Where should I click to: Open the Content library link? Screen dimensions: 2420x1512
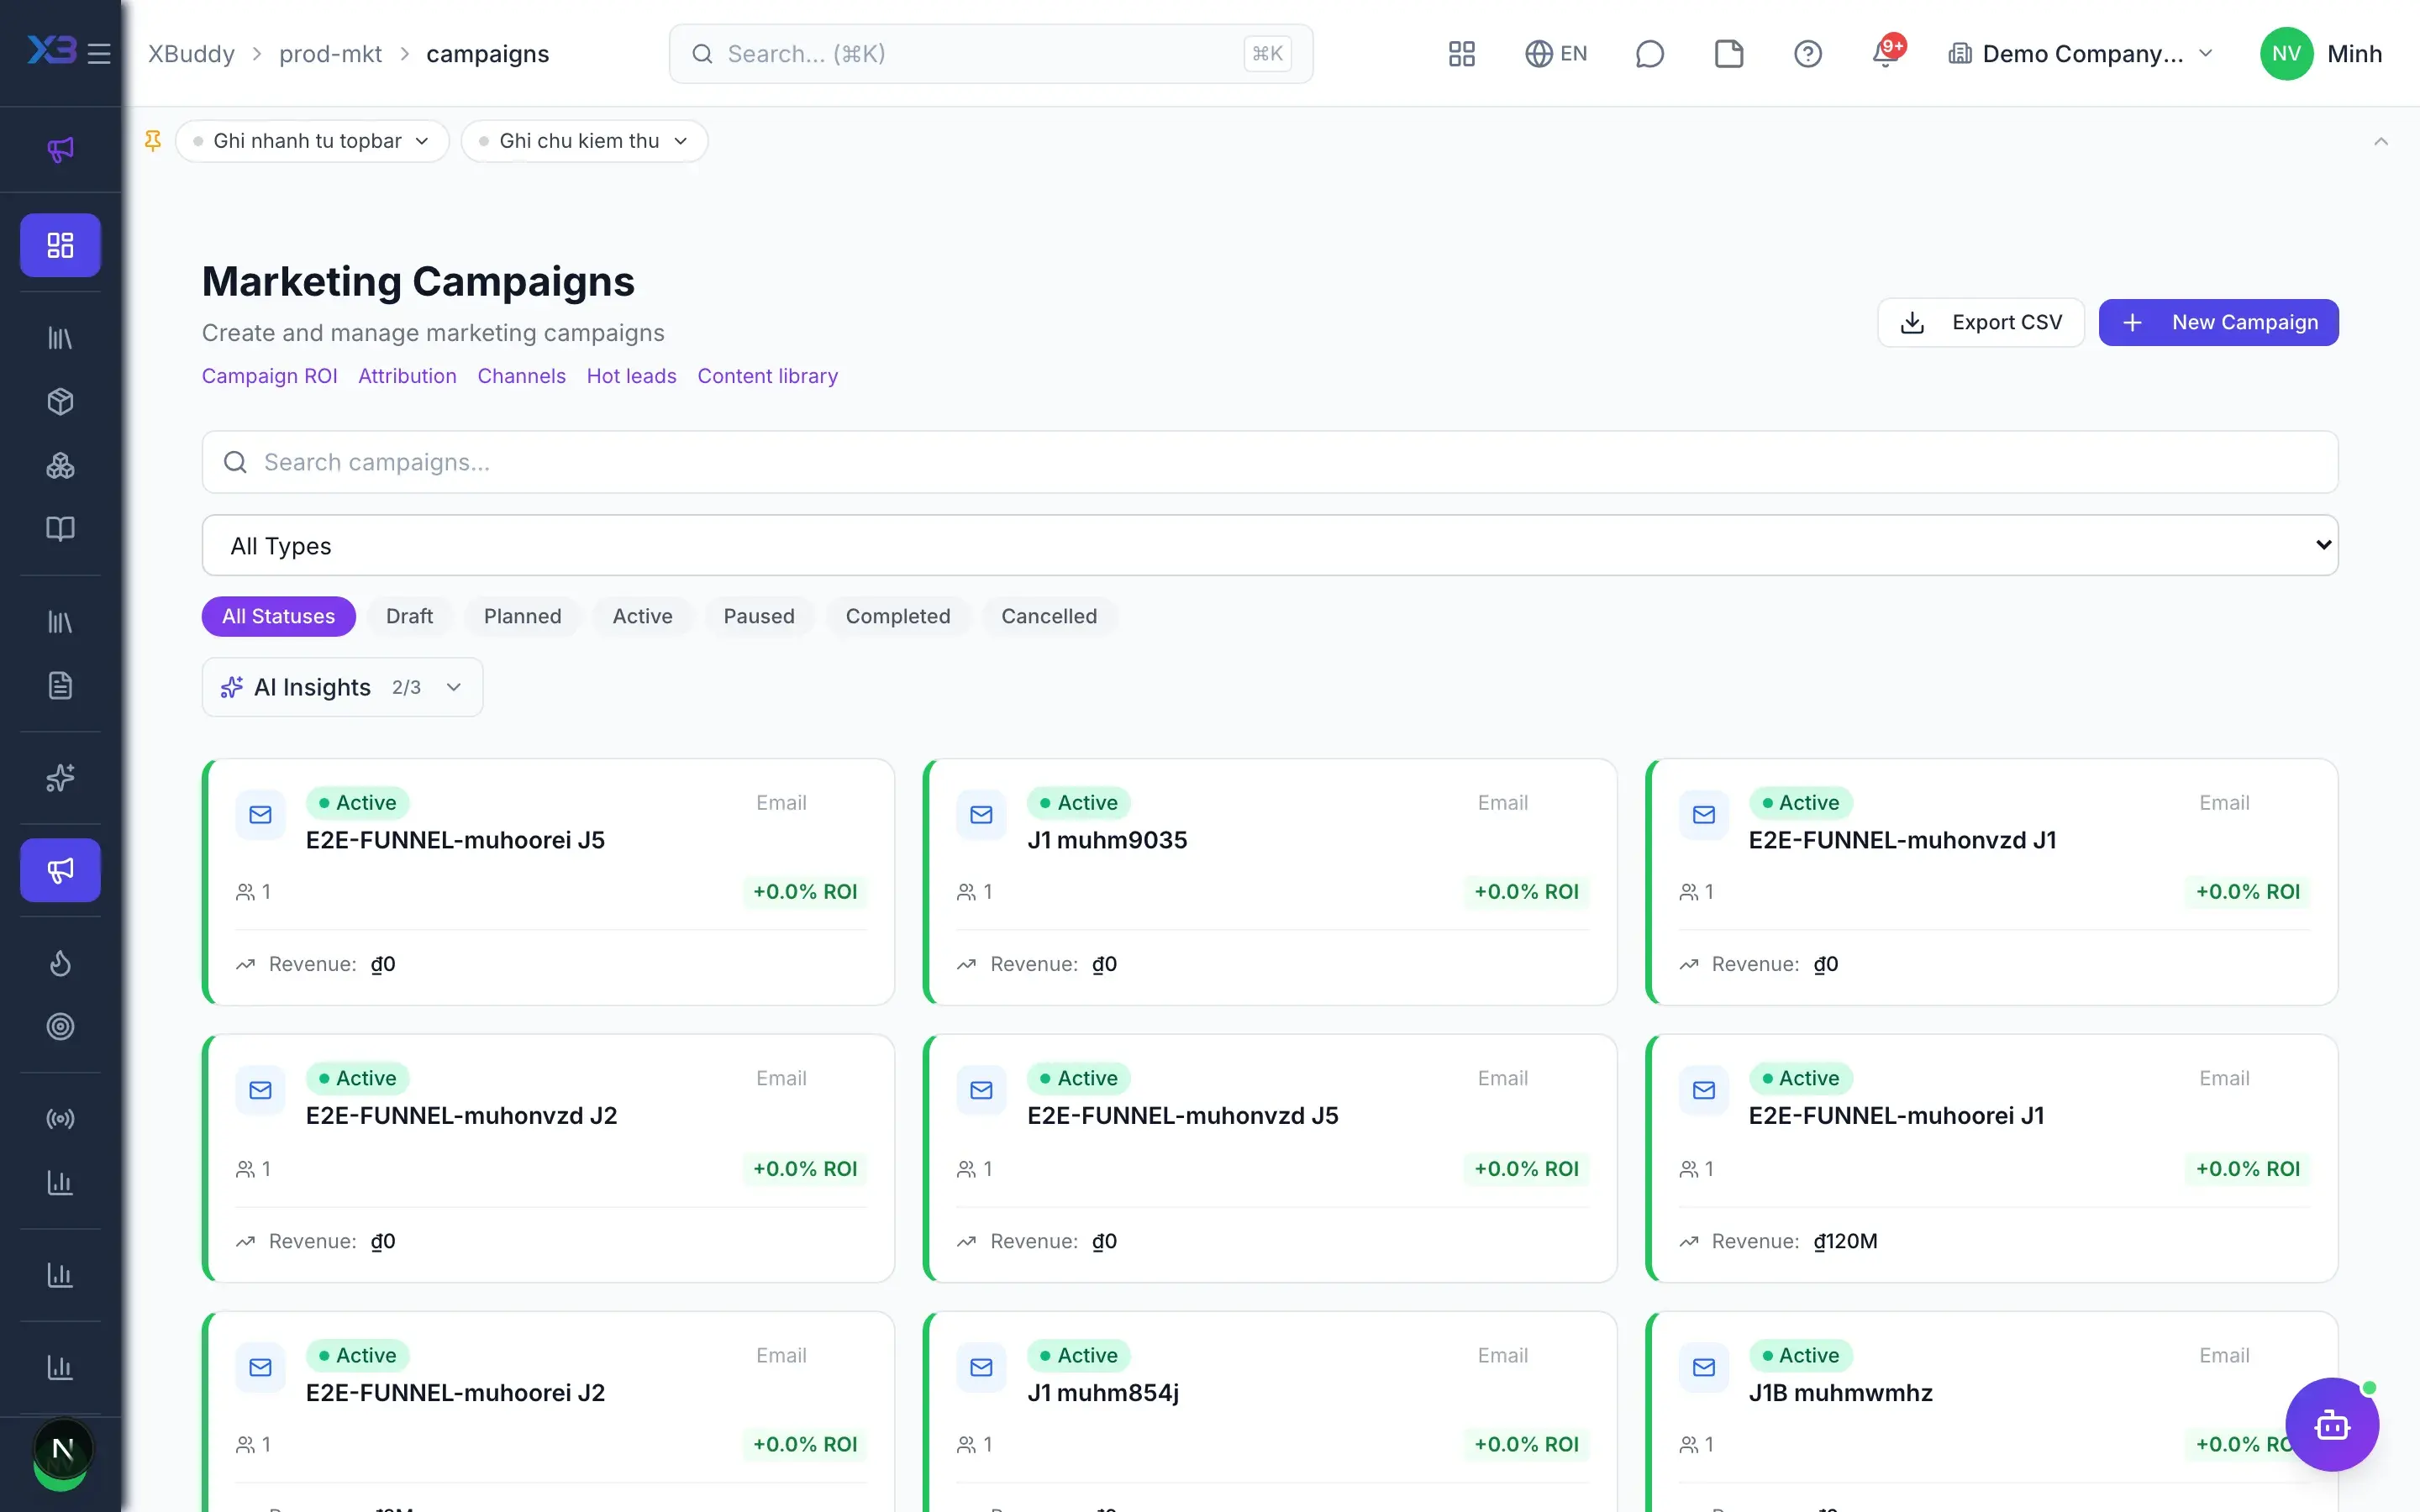click(767, 376)
